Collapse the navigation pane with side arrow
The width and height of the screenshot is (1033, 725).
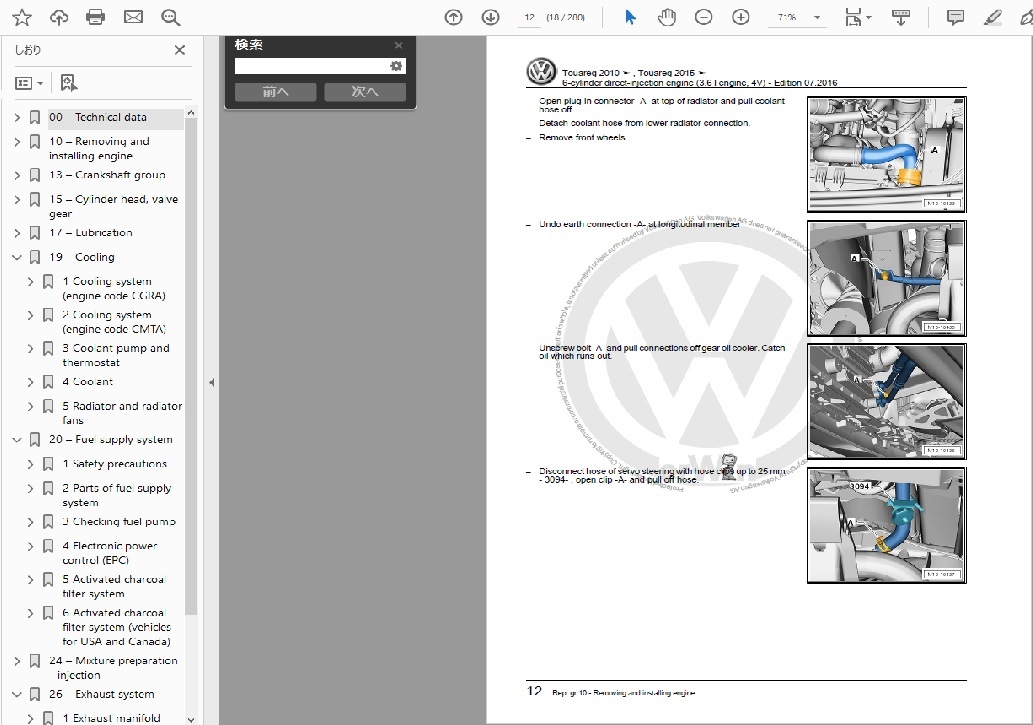point(211,382)
